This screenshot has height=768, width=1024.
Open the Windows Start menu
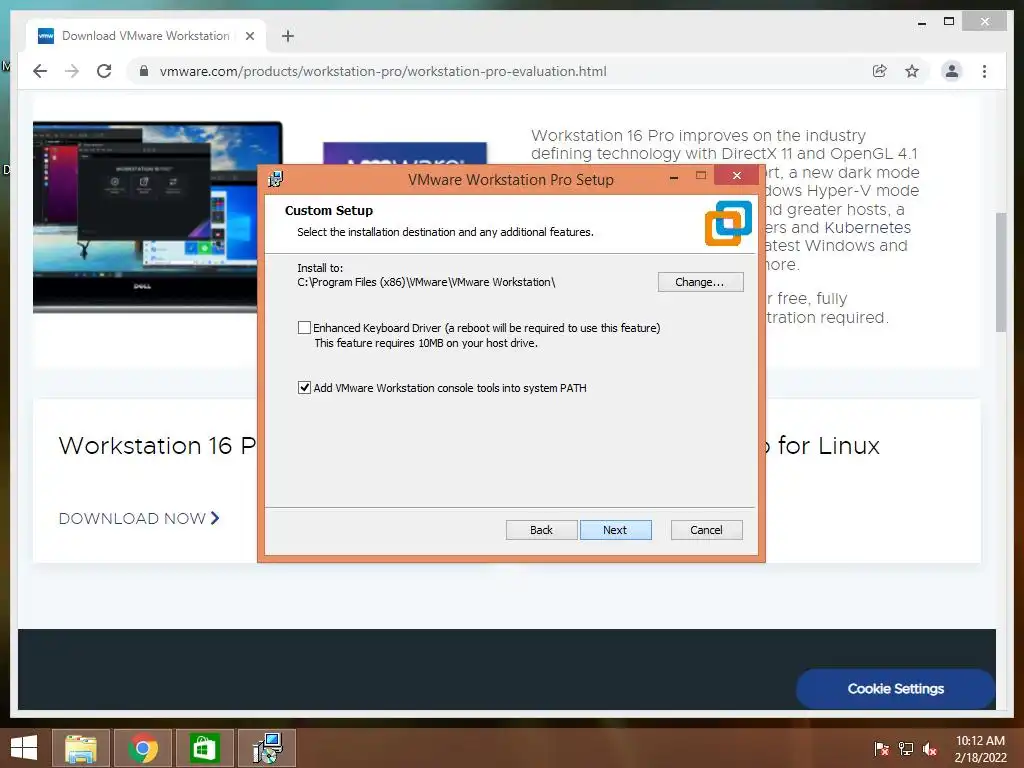(24, 748)
